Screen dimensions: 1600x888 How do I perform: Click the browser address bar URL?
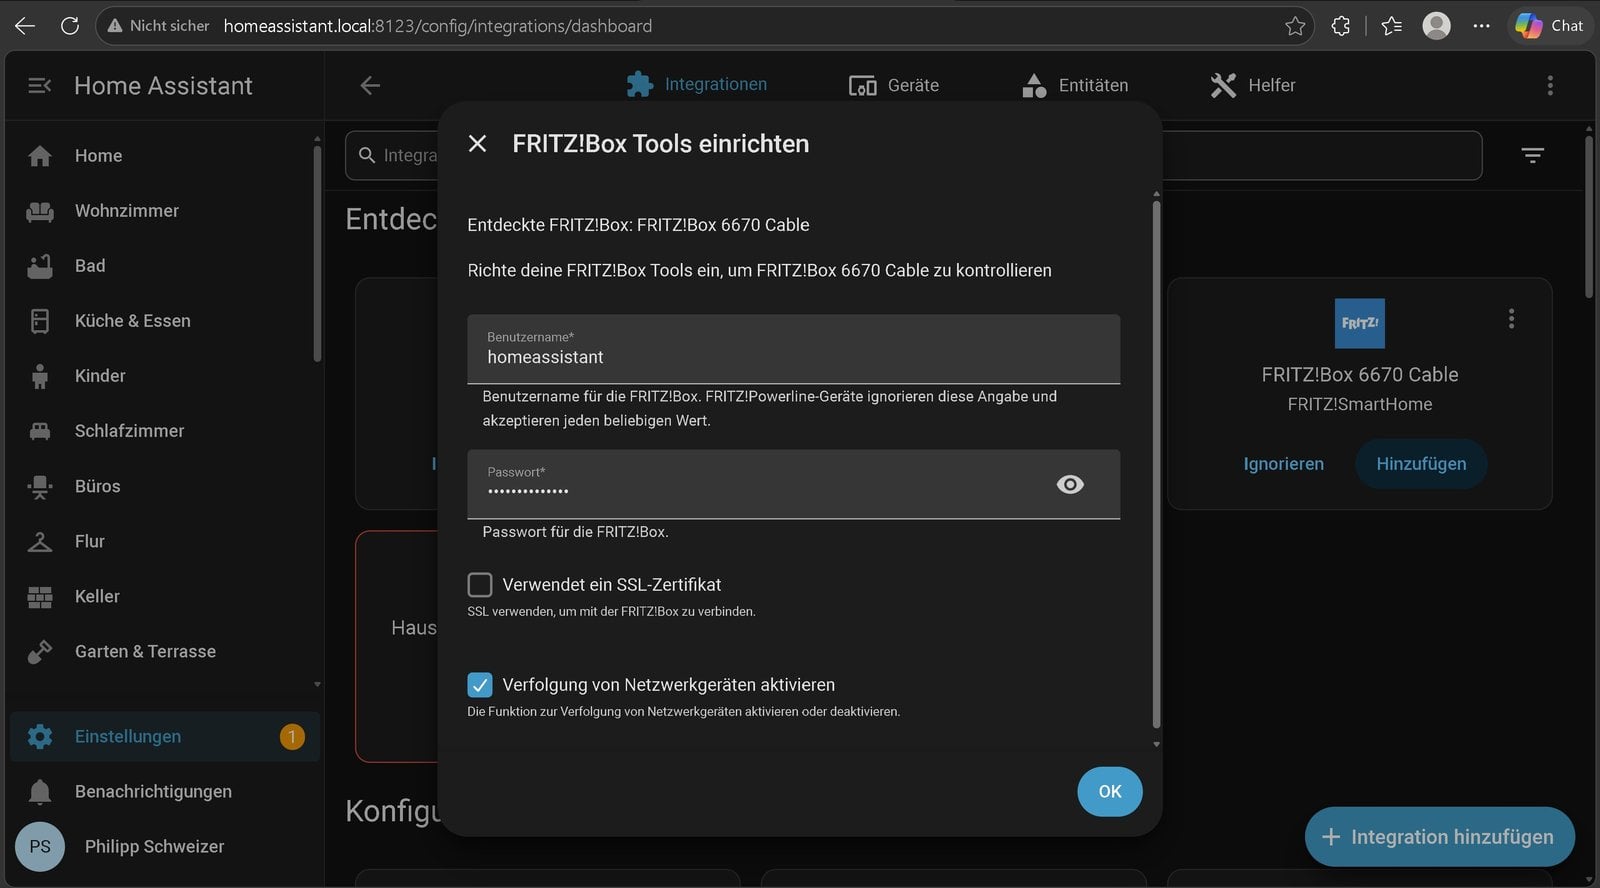(x=438, y=26)
